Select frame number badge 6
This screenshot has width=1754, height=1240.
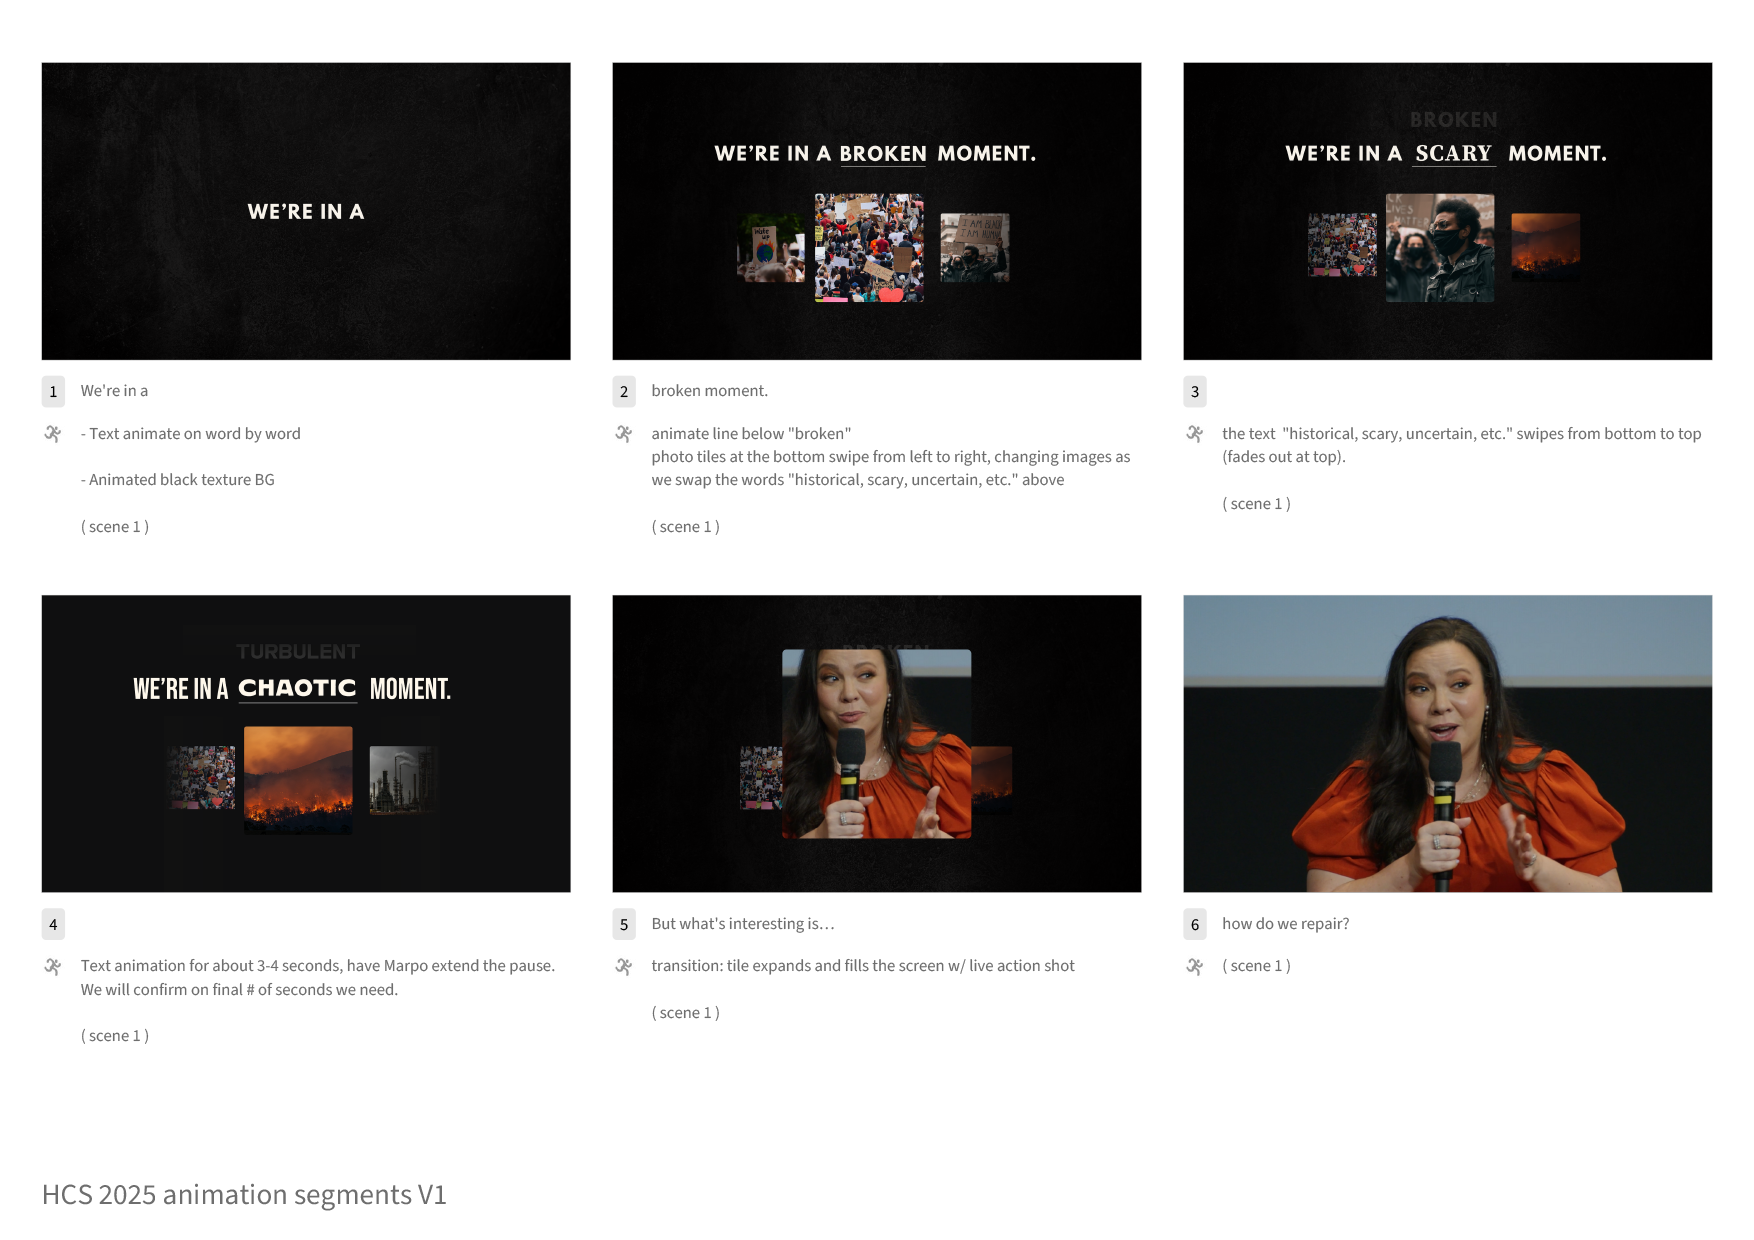pyautogui.click(x=1195, y=924)
